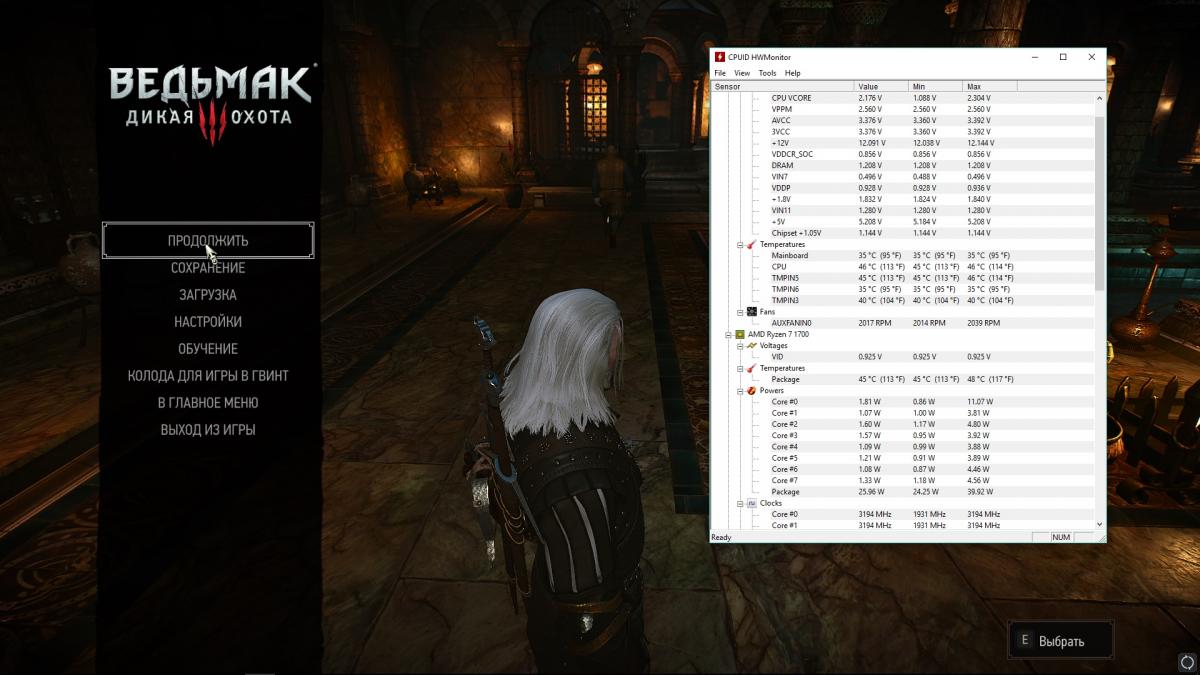Select the VPPM sensor row
Viewport: 1200px width, 675px height.
pyautogui.click(x=903, y=109)
